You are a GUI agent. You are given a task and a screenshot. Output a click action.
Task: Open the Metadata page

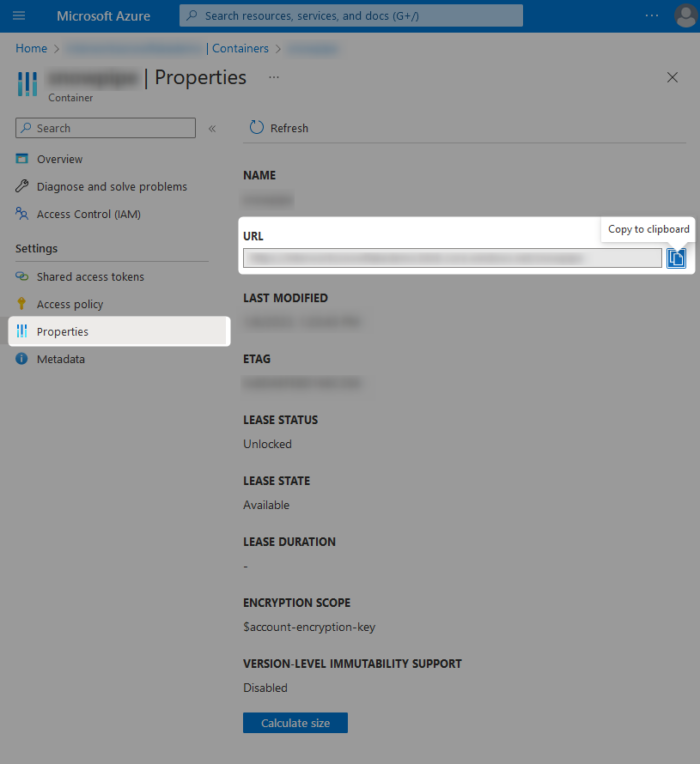[60, 359]
